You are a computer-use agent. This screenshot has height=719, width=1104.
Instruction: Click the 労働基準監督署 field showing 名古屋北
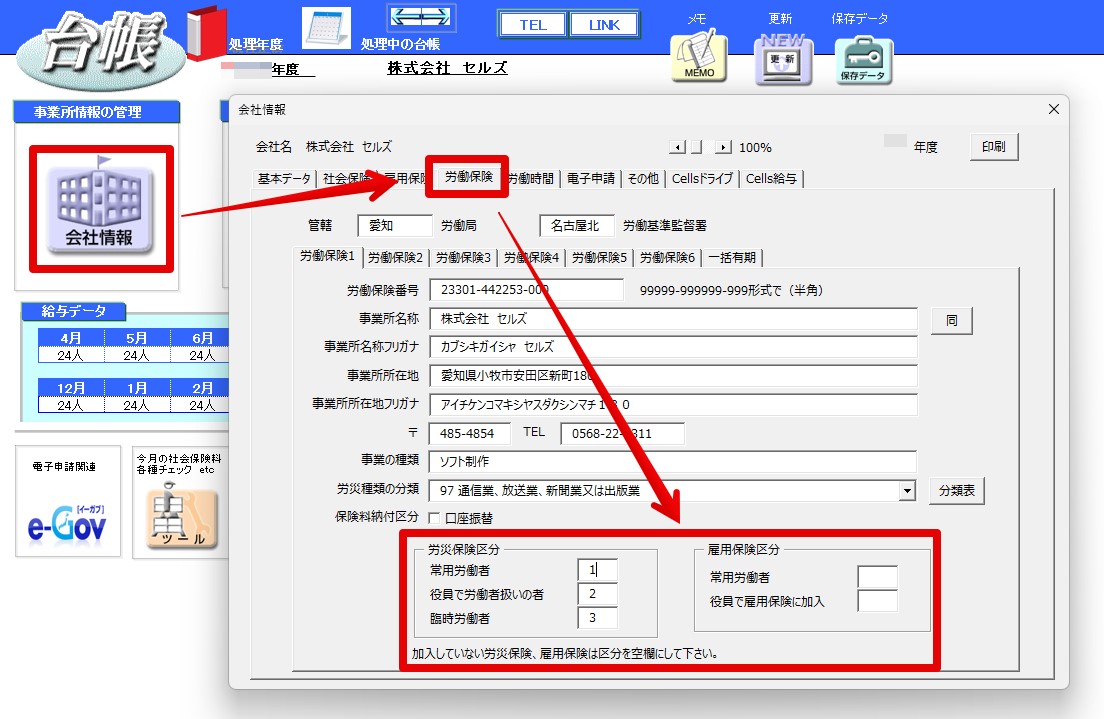point(577,225)
